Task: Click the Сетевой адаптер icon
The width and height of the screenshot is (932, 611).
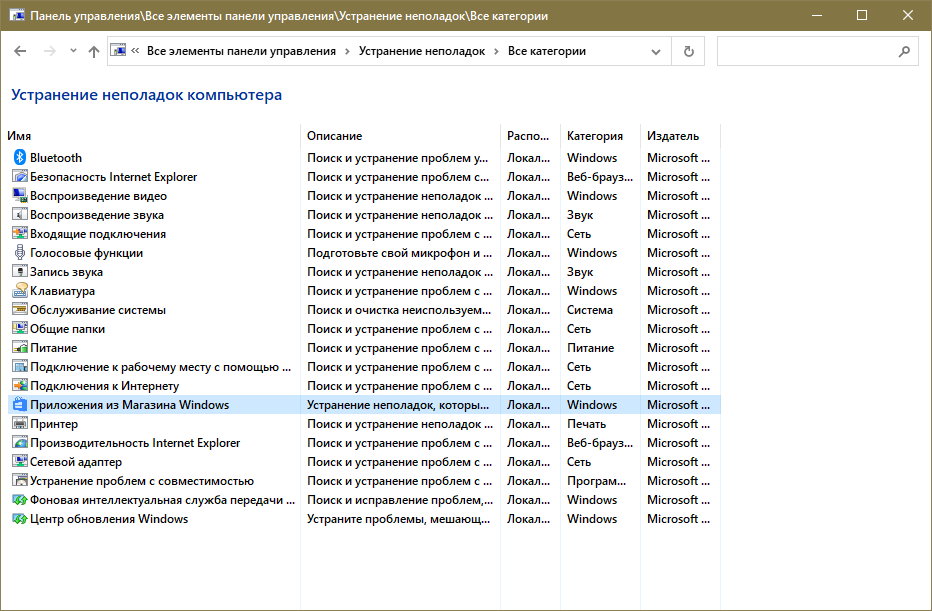Action: [x=19, y=462]
